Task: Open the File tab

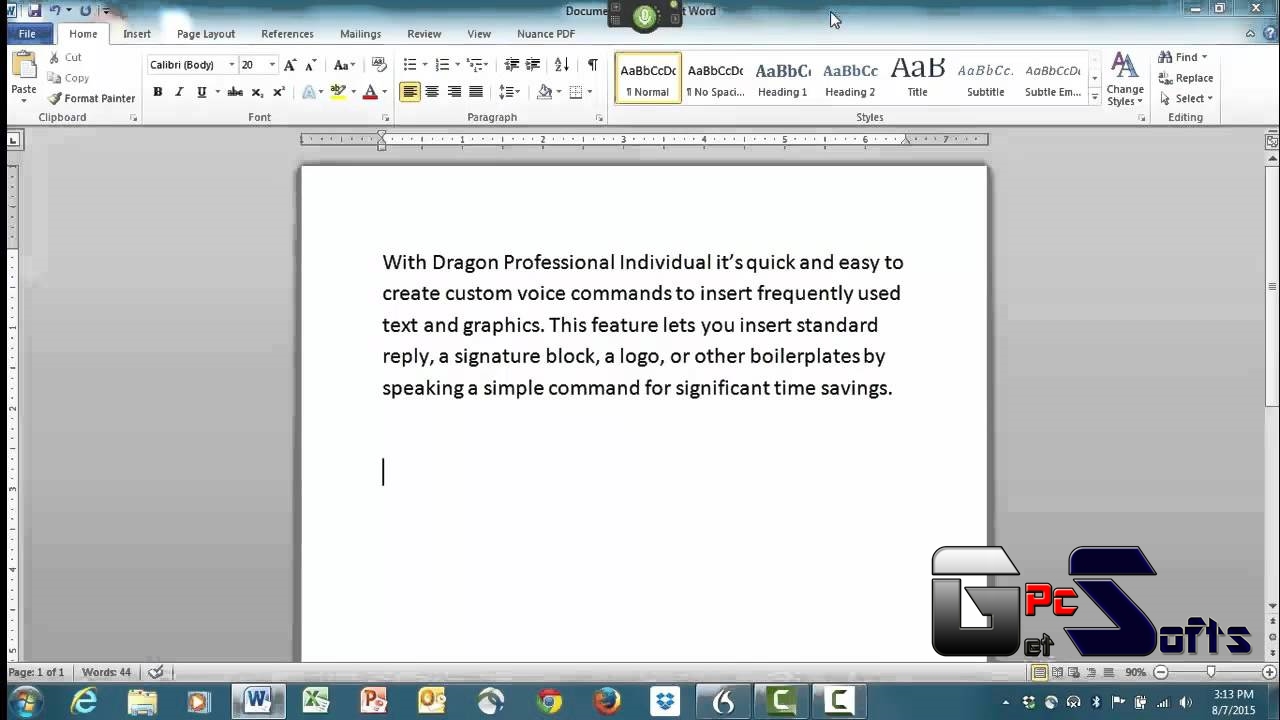Action: pyautogui.click(x=27, y=33)
